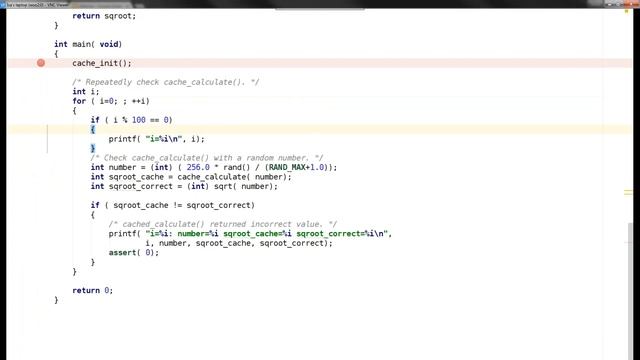Click the 'int i;' declaration
The image size is (640, 360).
[x=86, y=91]
